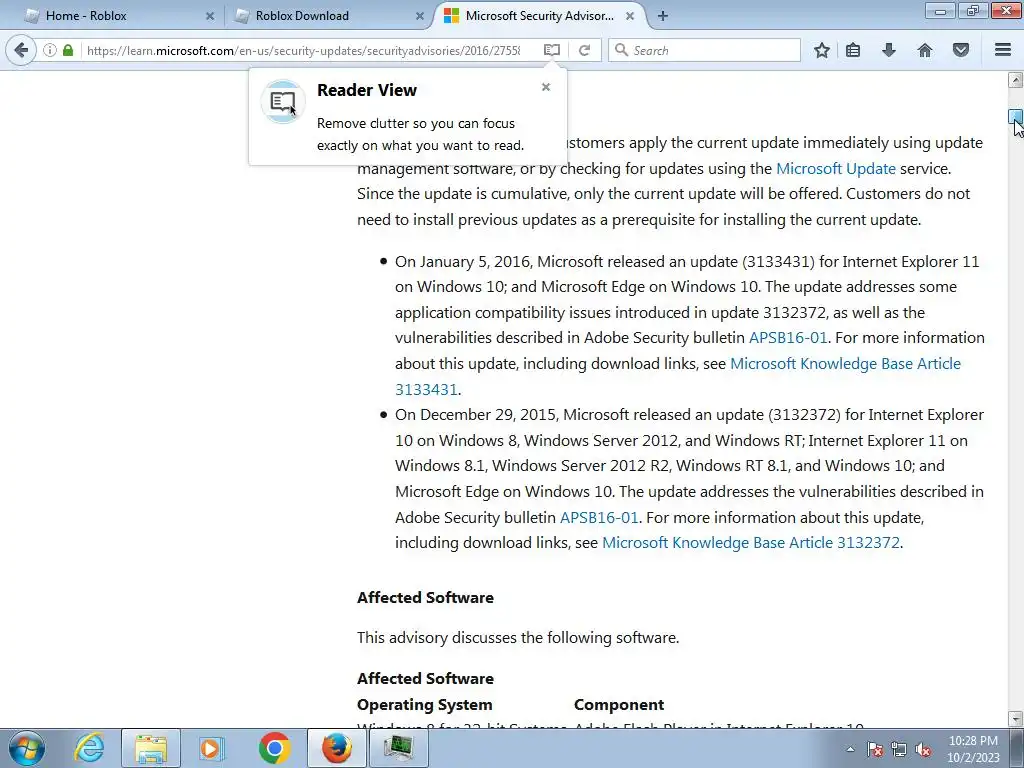Open Windows Media Player taskbar icon

211,748
